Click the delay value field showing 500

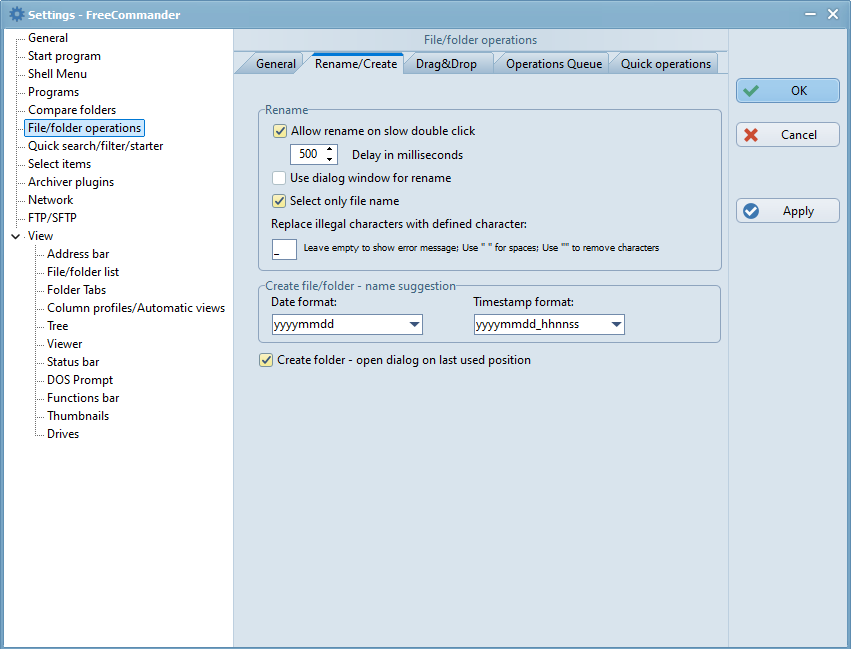[x=308, y=154]
